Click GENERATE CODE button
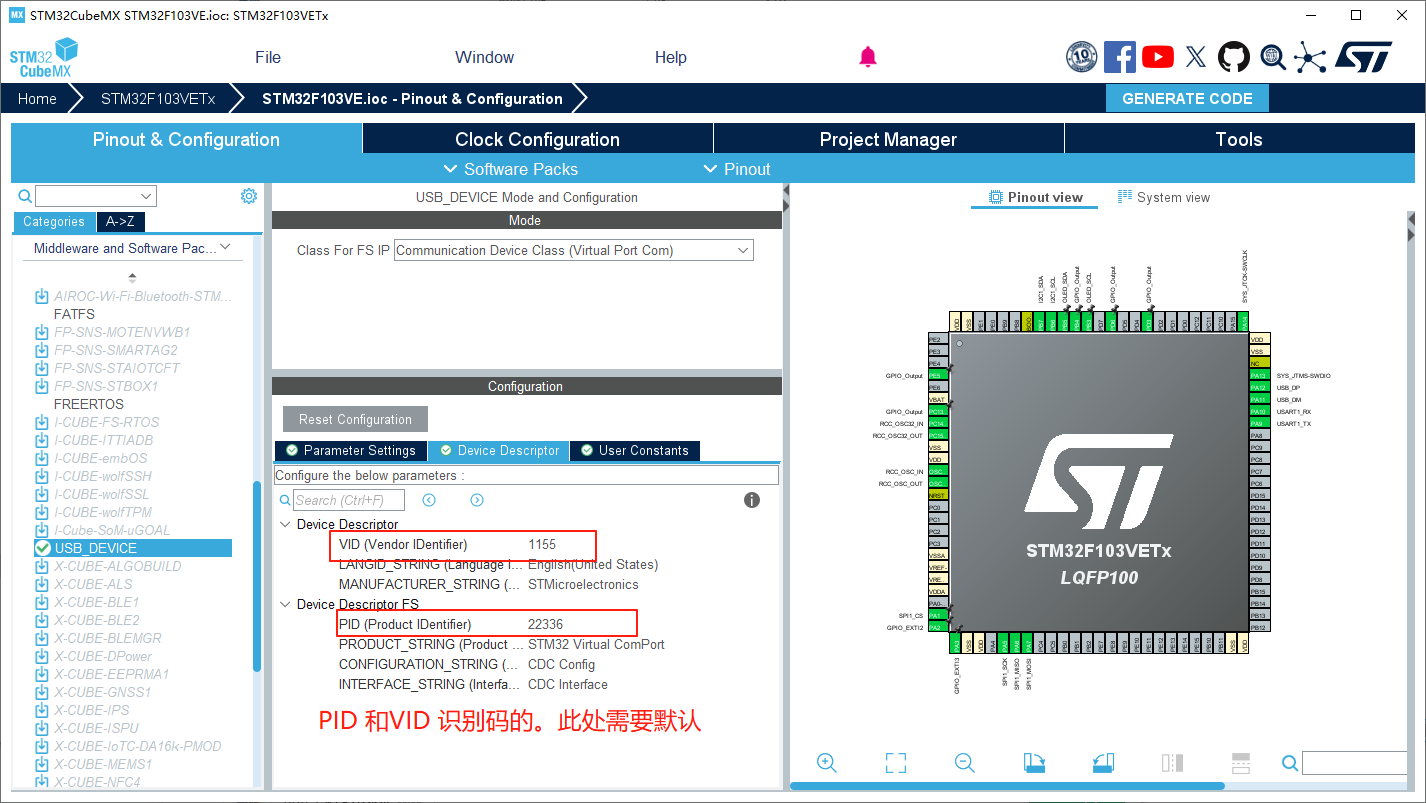 tap(1187, 98)
